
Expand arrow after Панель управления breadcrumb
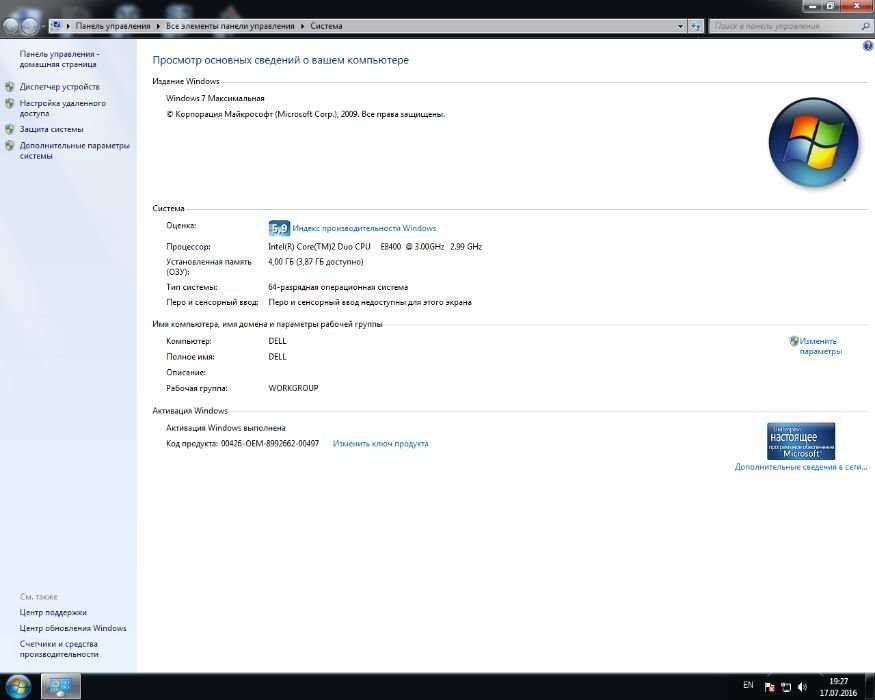click(x=158, y=26)
